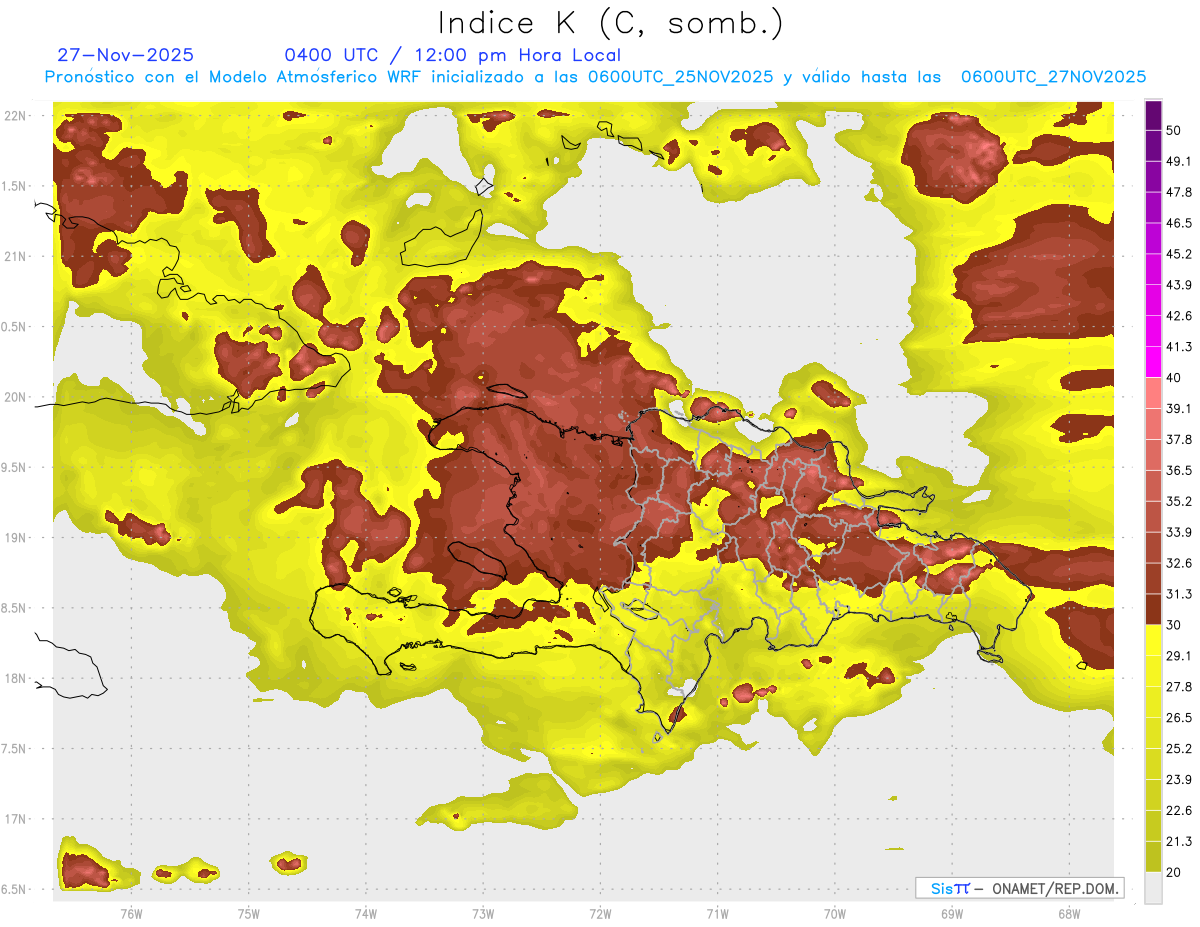Click the legend value '41.3'
1200x927 pixels.
click(x=1179, y=347)
